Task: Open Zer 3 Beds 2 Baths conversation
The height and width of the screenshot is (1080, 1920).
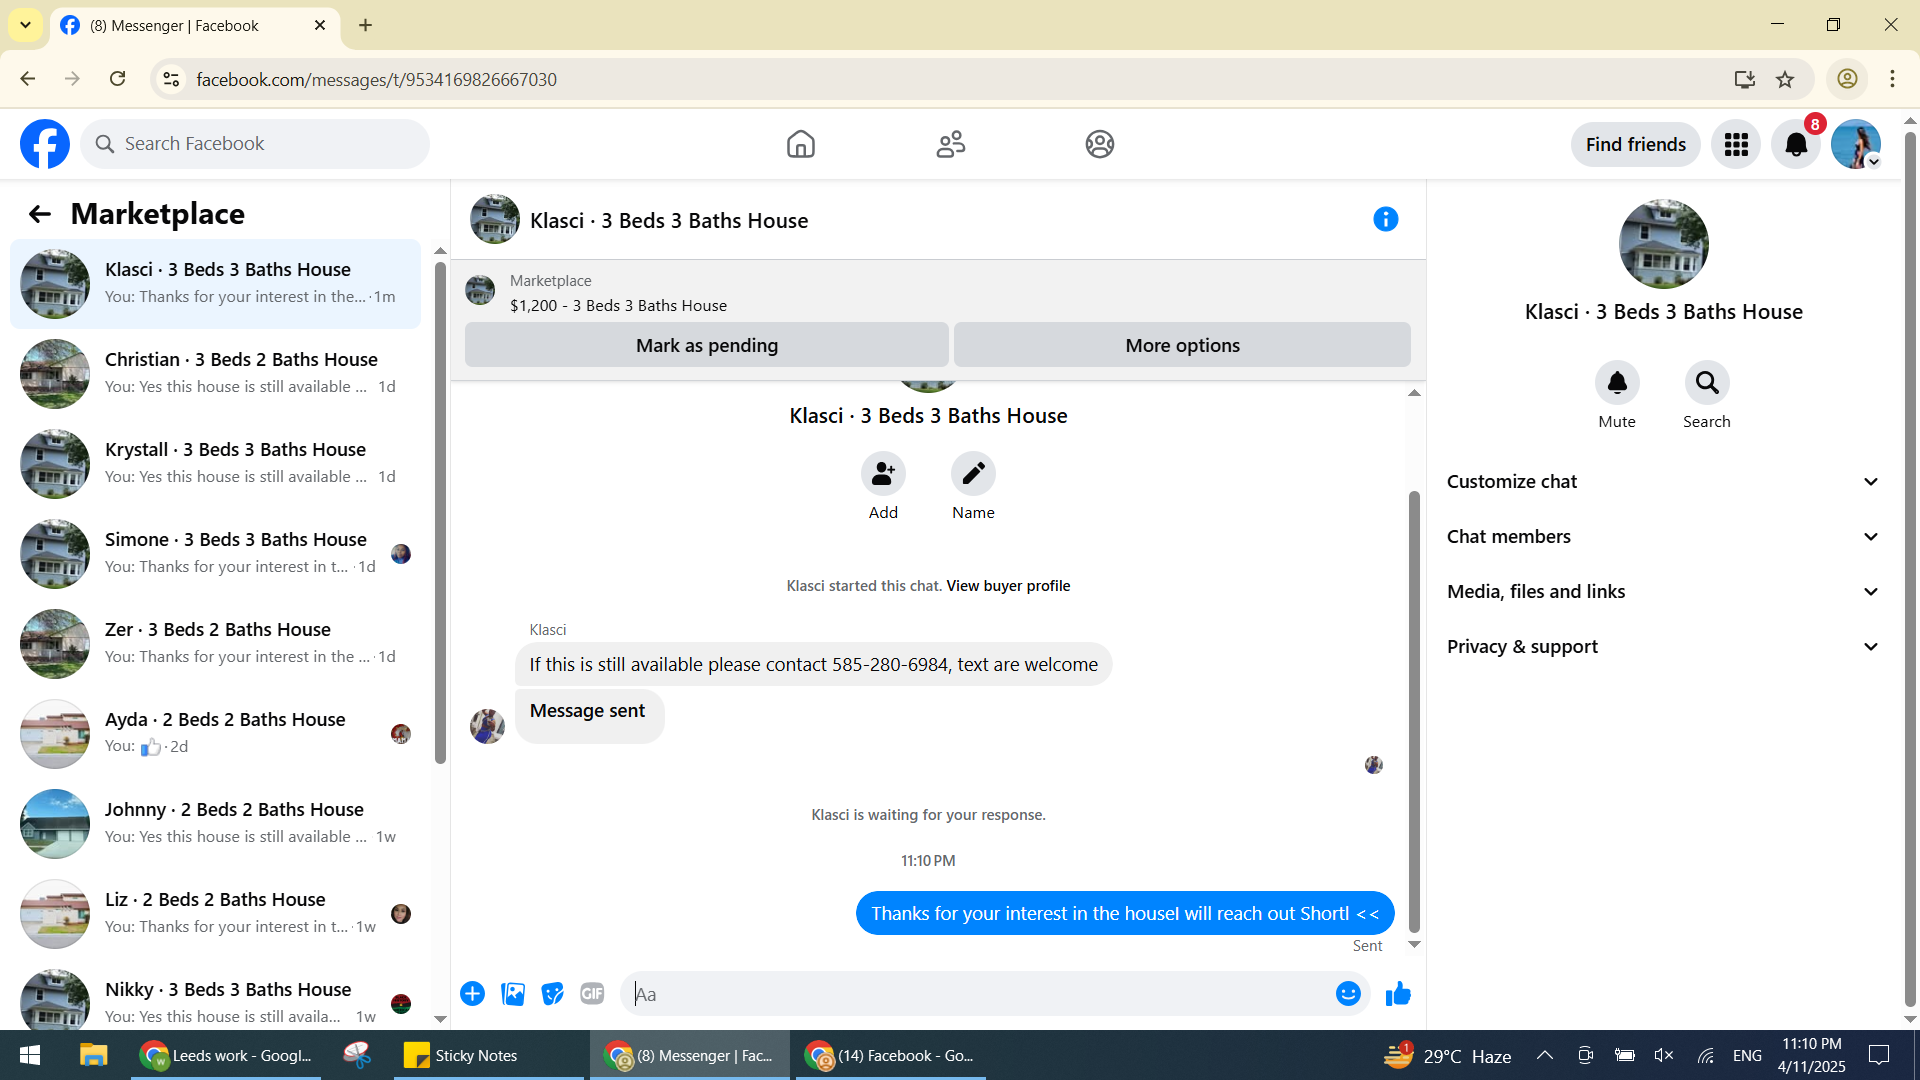Action: (x=215, y=644)
